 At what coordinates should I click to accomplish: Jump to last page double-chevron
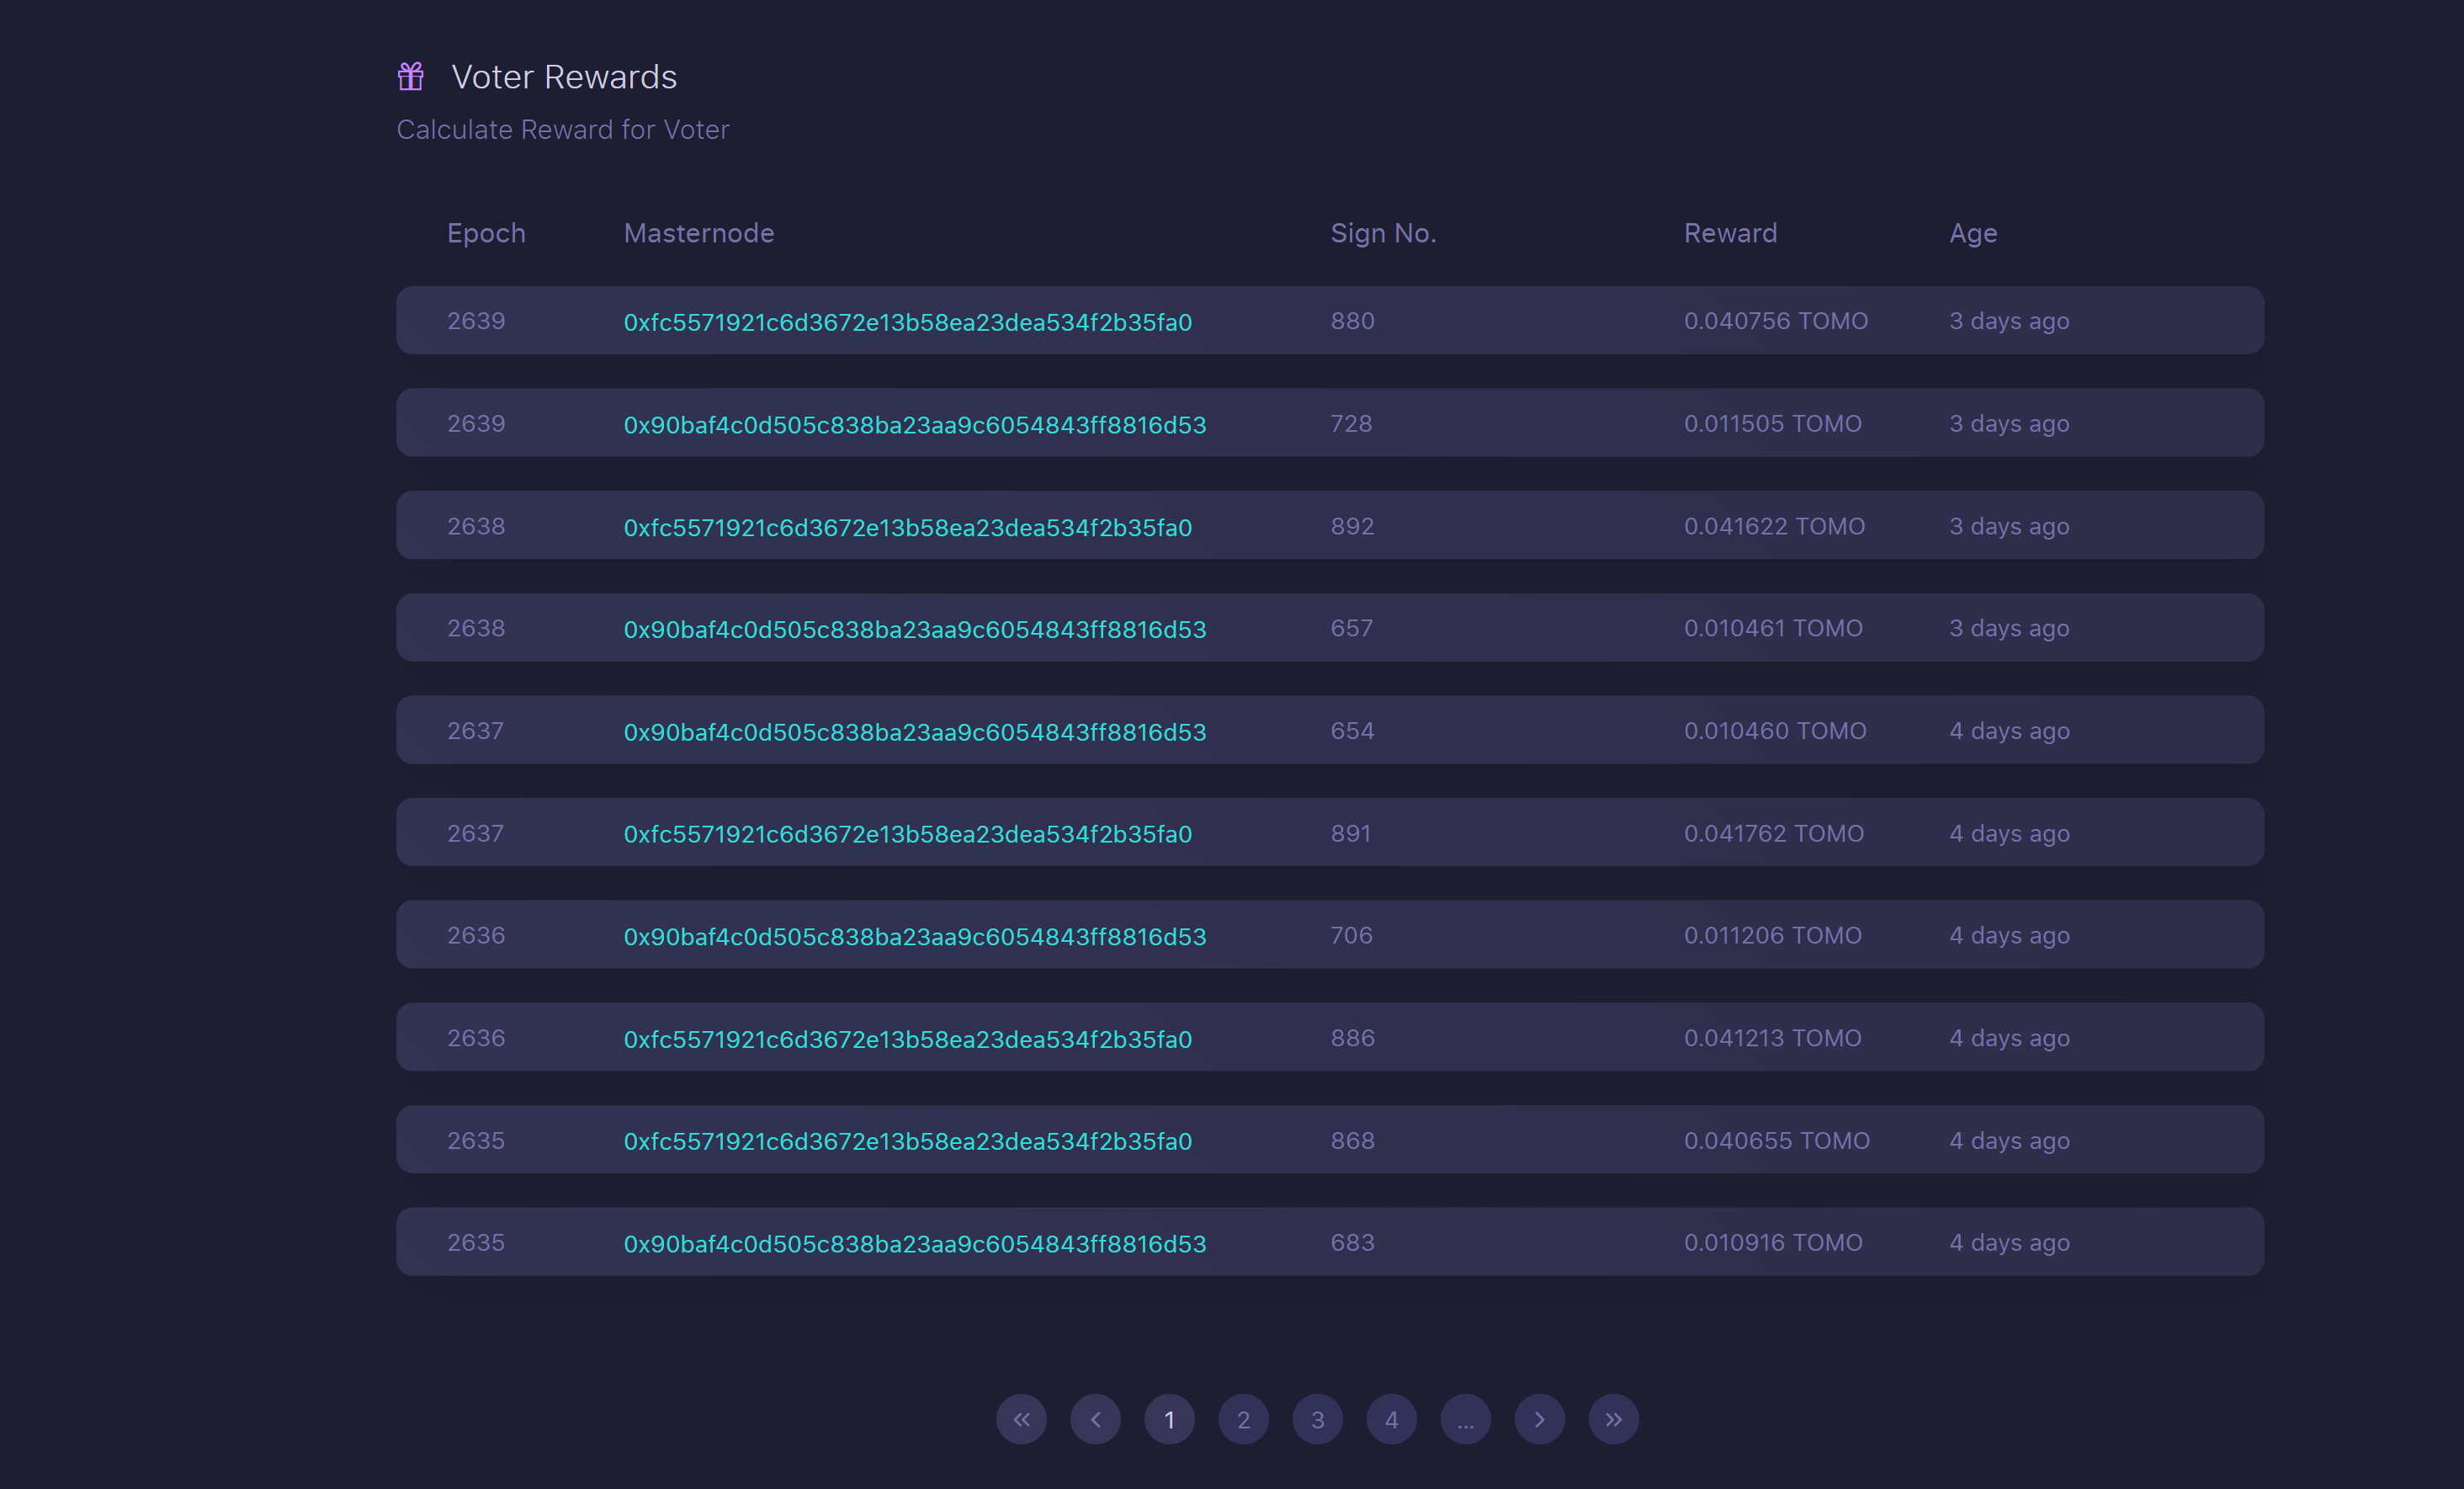1613,1419
